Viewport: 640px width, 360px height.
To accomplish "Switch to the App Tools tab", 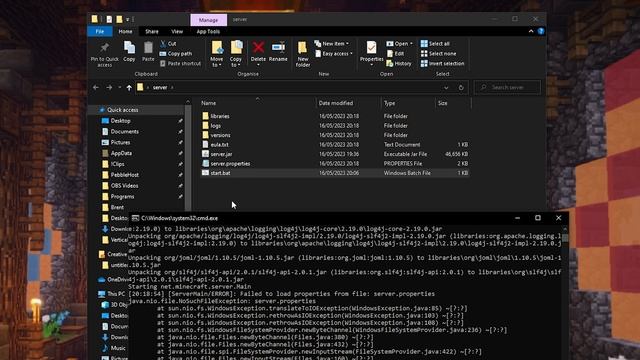I will tap(208, 31).
